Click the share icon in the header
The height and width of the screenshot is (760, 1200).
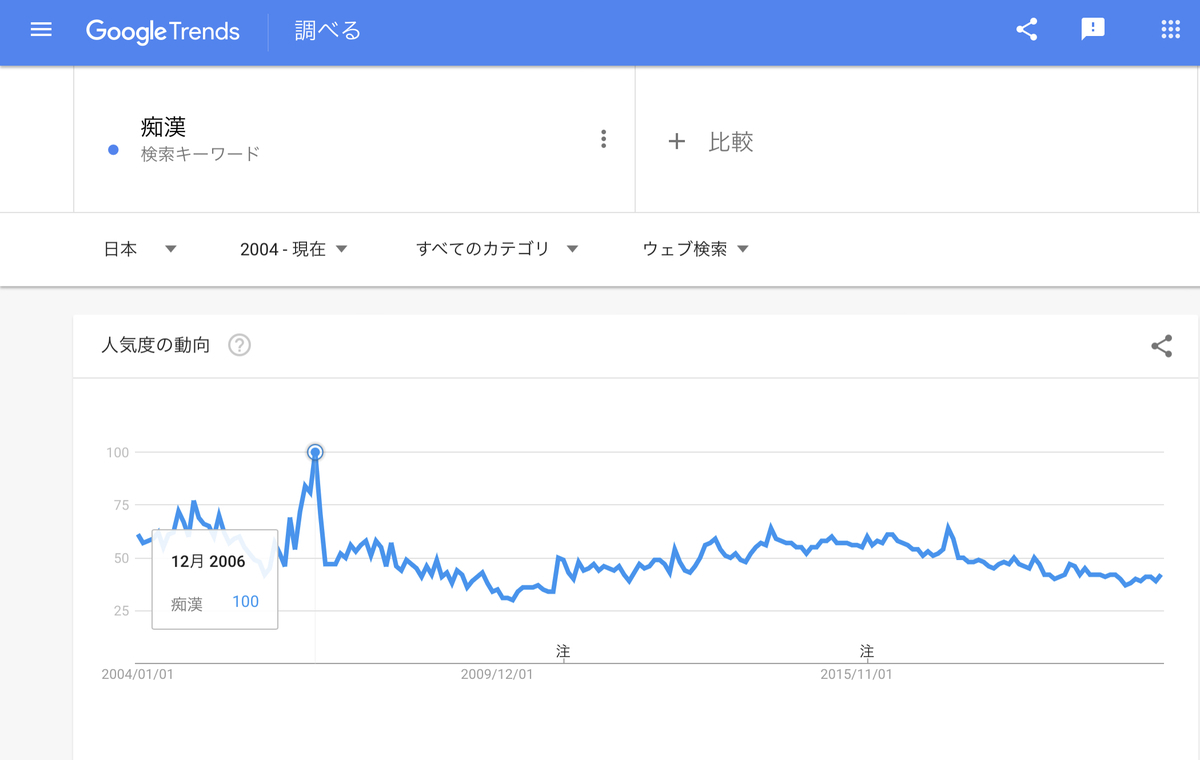1026,29
